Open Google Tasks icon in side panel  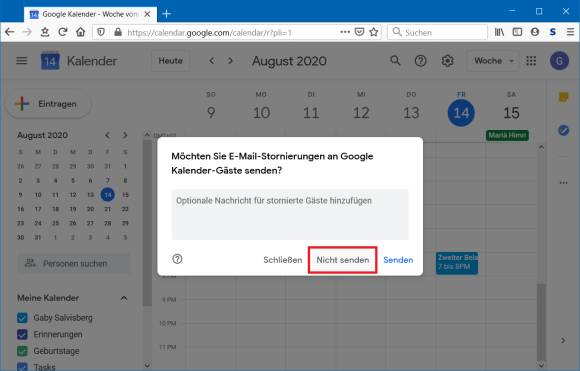pos(563,130)
